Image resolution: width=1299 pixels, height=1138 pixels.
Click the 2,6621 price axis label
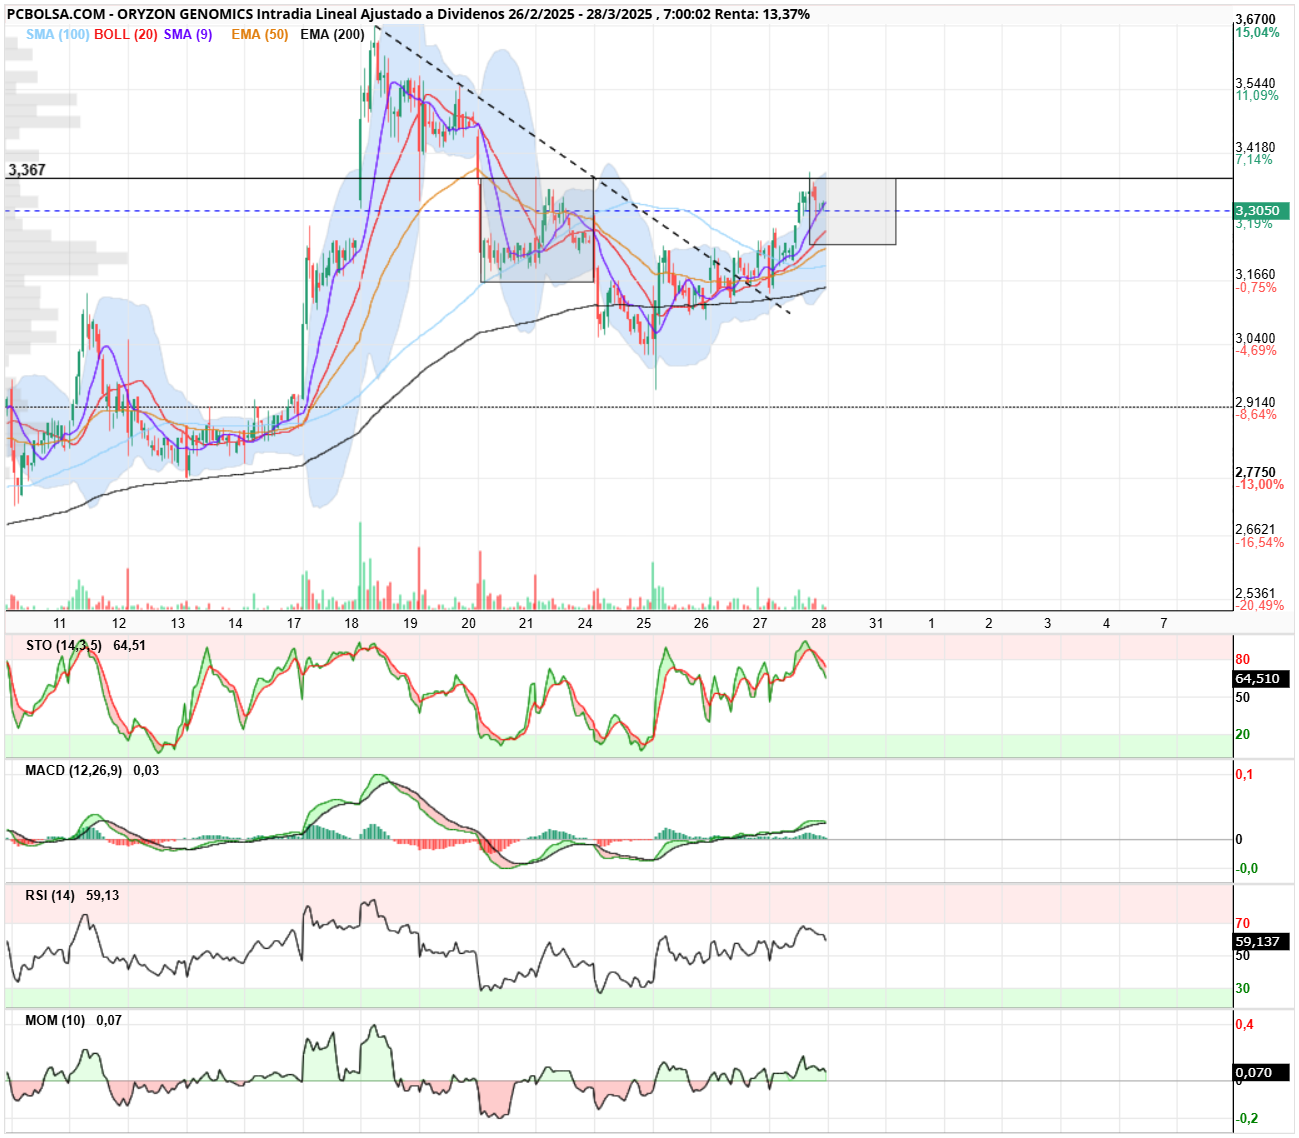(x=1255, y=529)
